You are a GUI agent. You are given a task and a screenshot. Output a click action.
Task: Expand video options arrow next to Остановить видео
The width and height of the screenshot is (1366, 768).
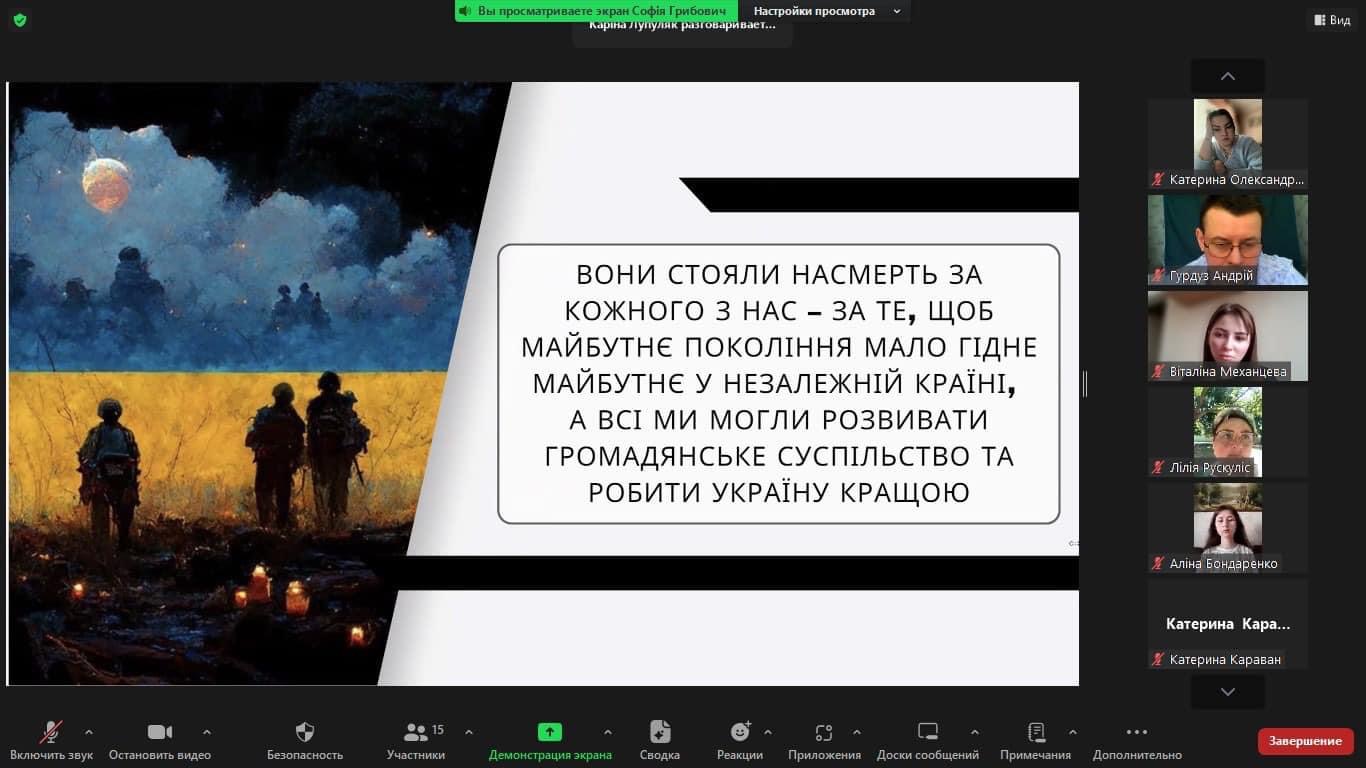tap(207, 732)
